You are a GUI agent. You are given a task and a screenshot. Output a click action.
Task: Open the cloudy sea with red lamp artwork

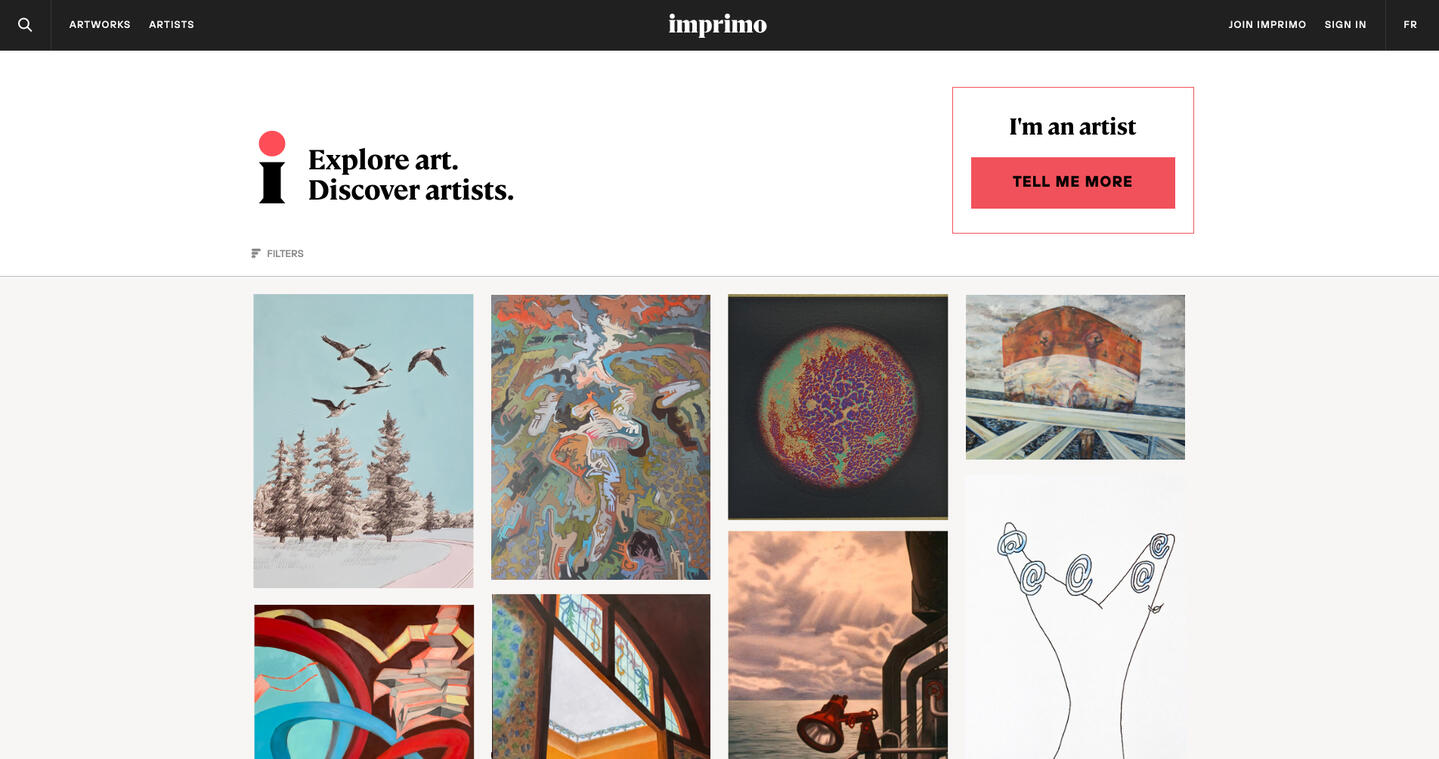coord(838,645)
